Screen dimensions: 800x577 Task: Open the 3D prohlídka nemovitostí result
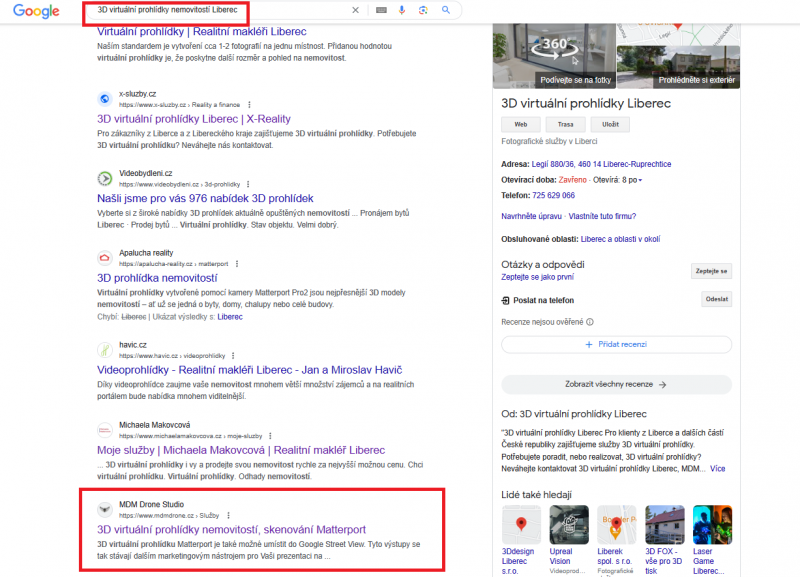click(x=157, y=278)
